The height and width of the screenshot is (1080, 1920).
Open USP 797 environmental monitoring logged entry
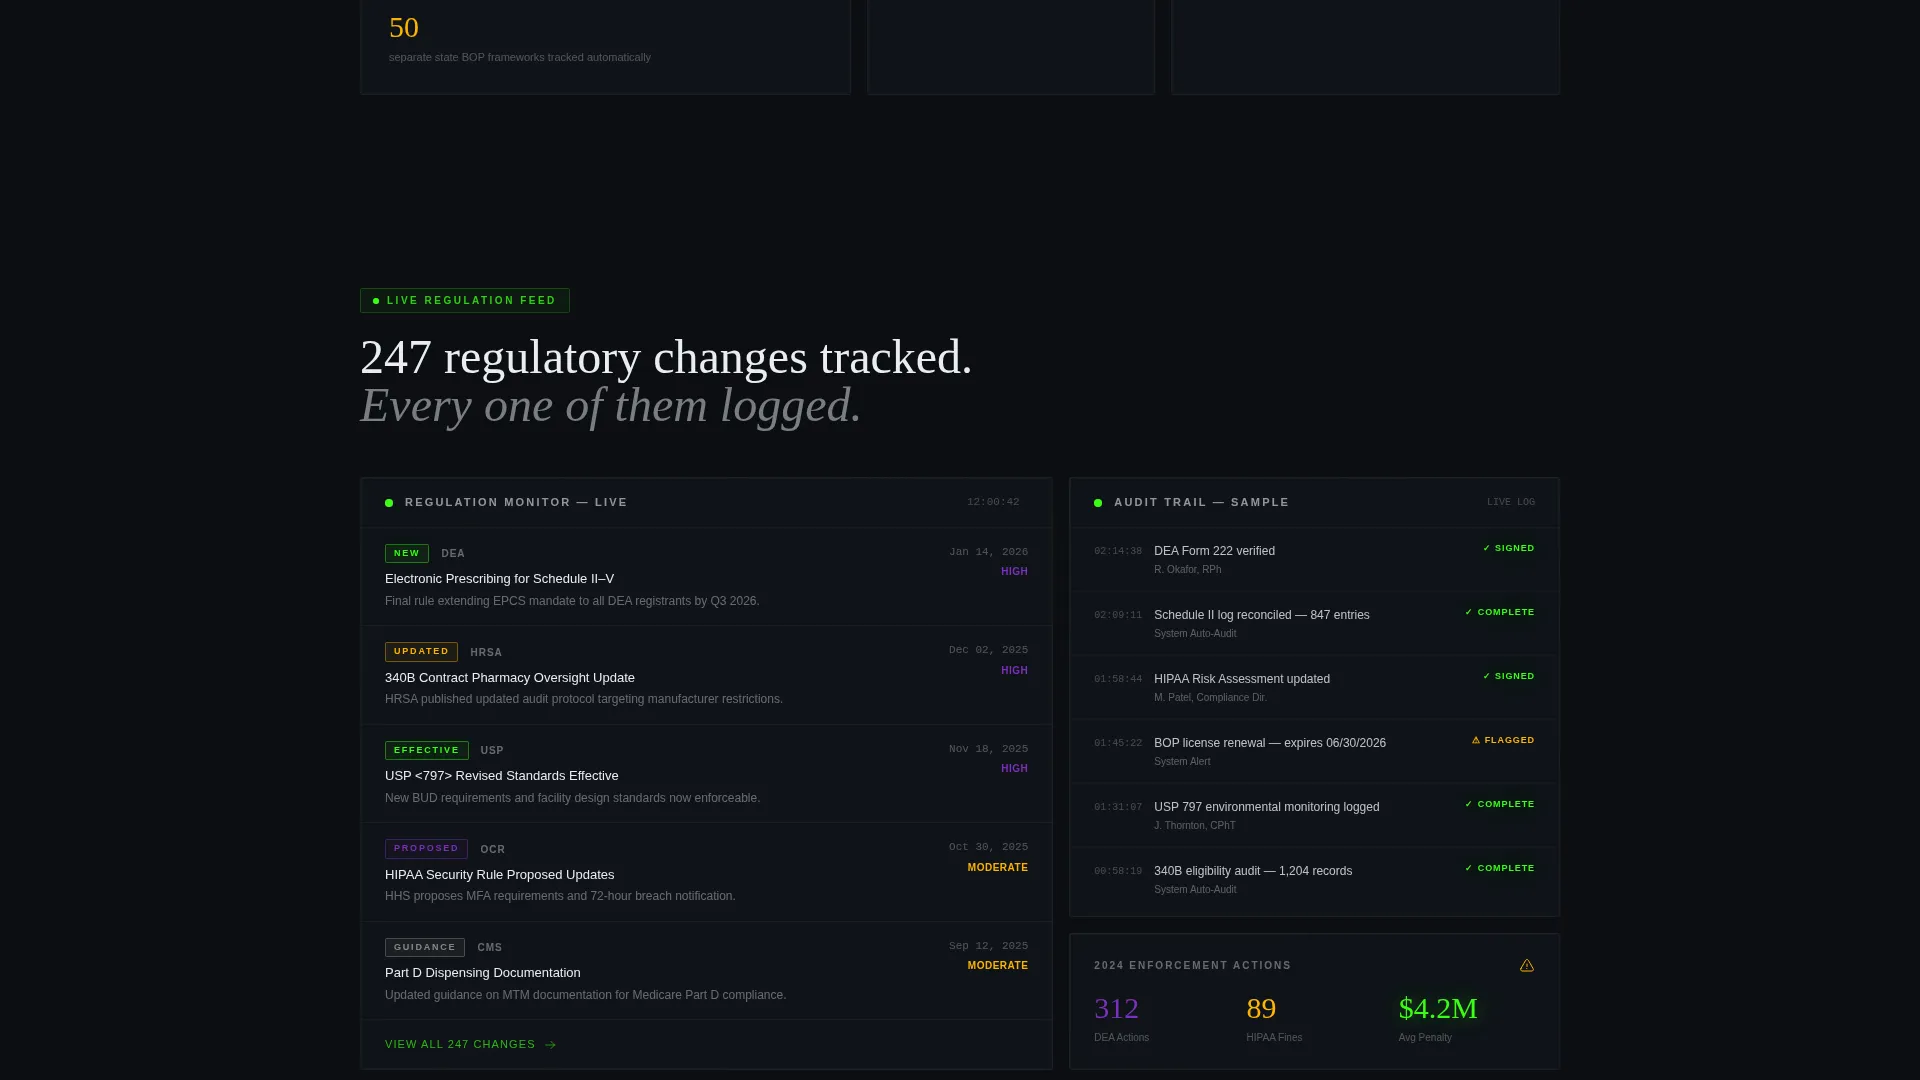[x=1314, y=816]
